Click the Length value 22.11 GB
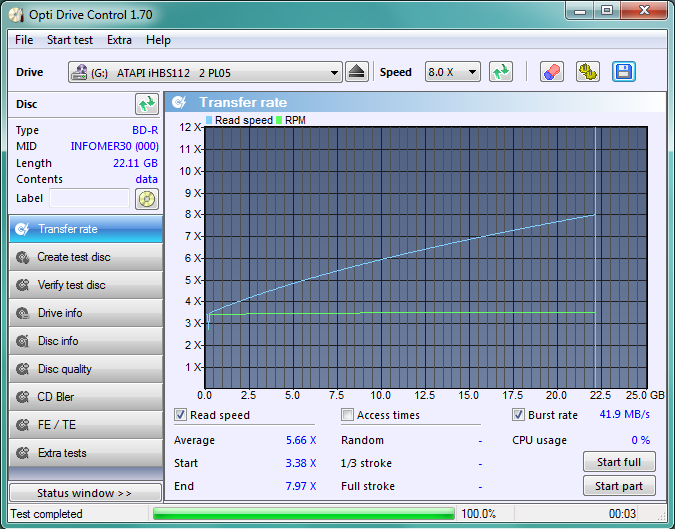Screen dimensions: 675x529 135,163
